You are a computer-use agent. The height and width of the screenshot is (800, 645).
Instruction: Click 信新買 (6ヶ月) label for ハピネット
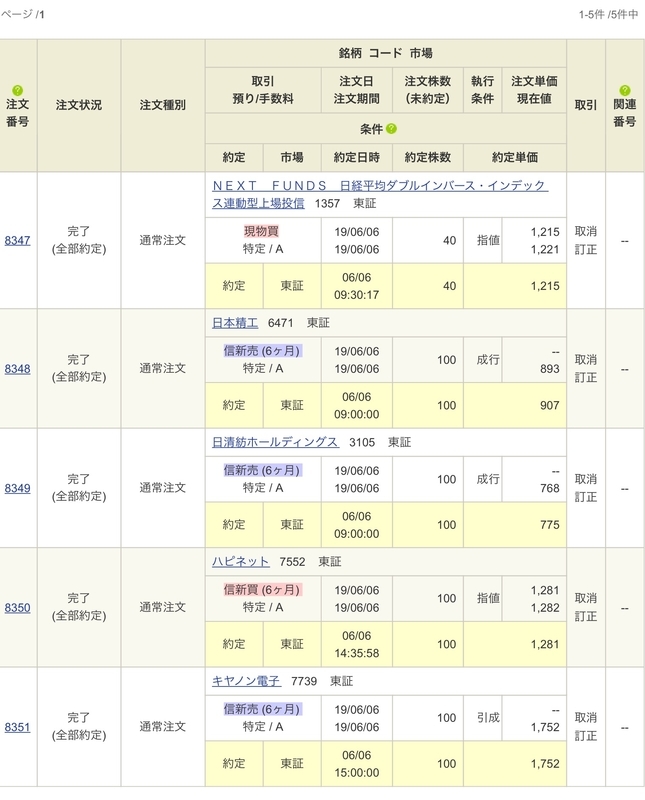262,590
